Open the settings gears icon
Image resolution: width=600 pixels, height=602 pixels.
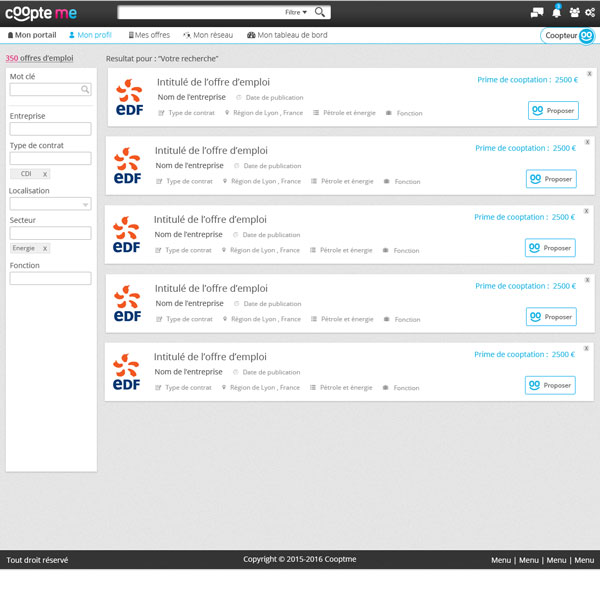(590, 13)
